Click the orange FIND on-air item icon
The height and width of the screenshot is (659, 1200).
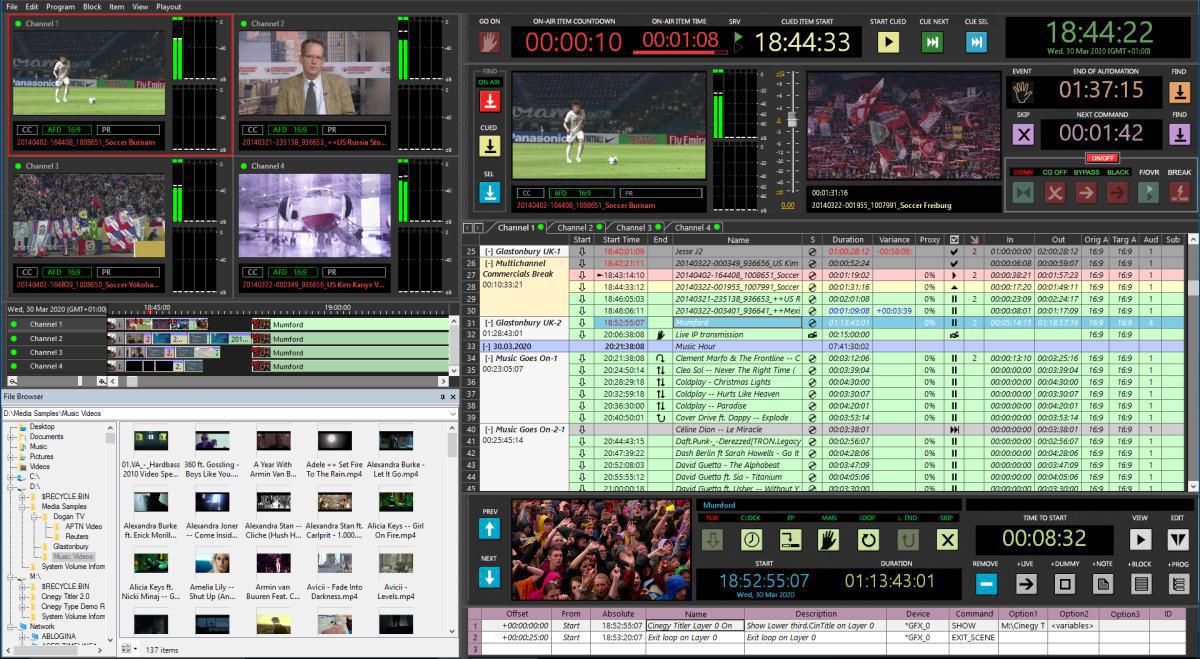pos(1180,92)
